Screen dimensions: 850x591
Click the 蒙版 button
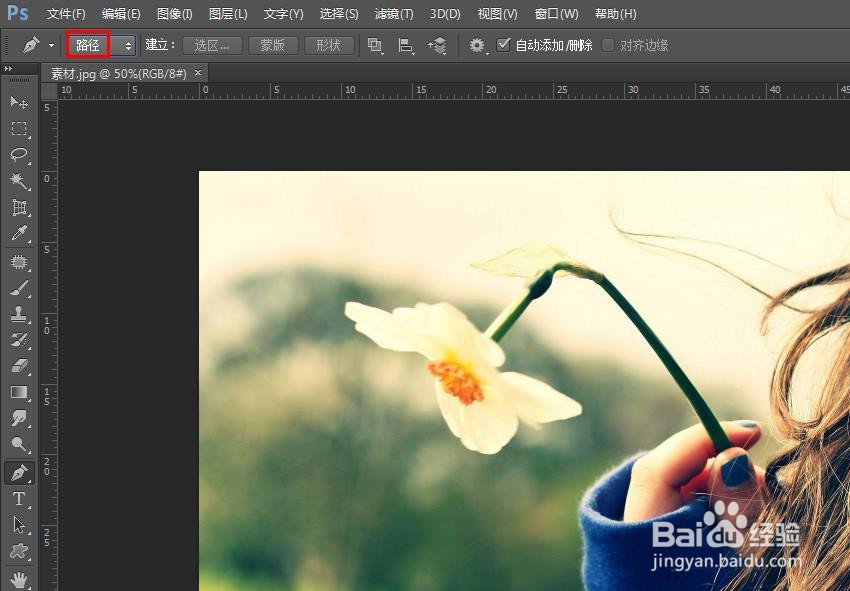pos(273,46)
